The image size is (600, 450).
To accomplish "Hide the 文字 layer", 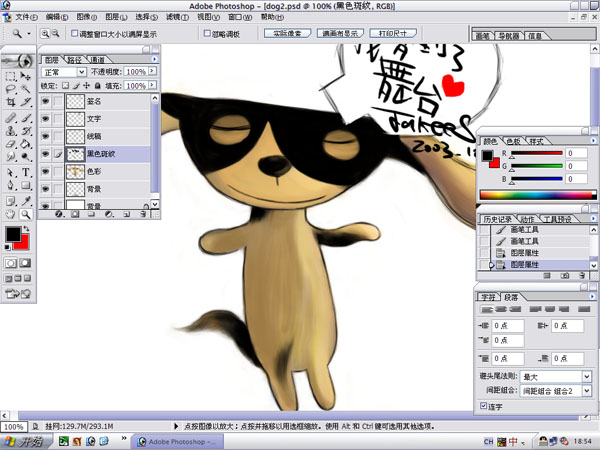I will click(x=46, y=119).
